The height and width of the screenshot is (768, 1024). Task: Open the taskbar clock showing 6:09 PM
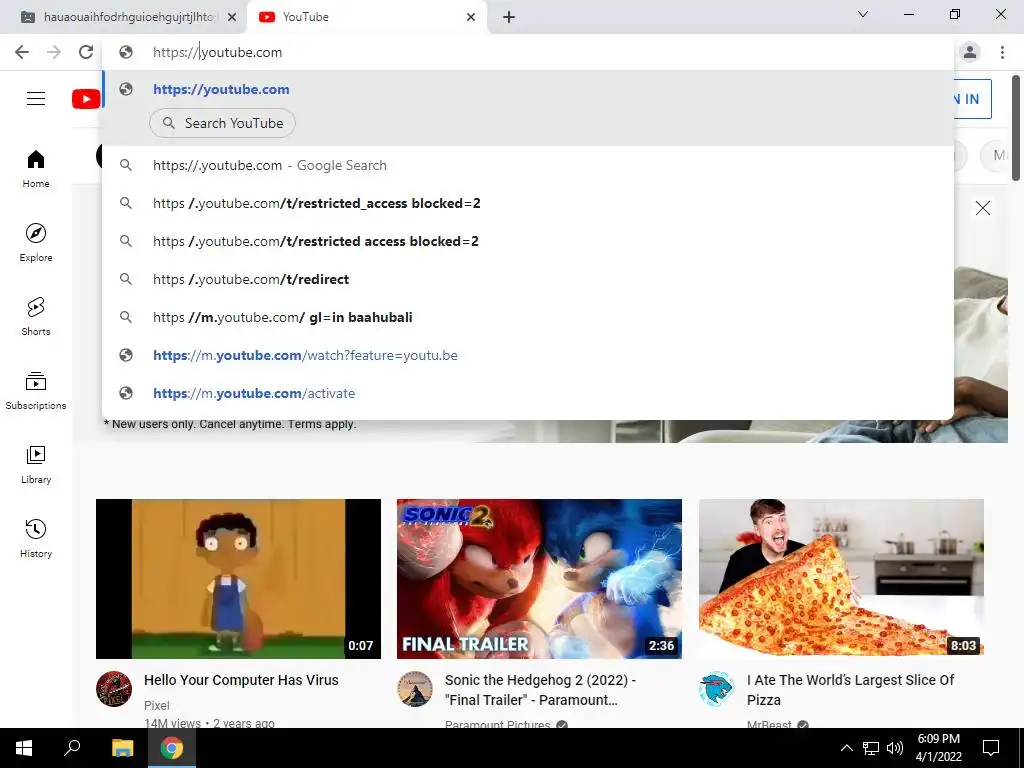[938, 748]
